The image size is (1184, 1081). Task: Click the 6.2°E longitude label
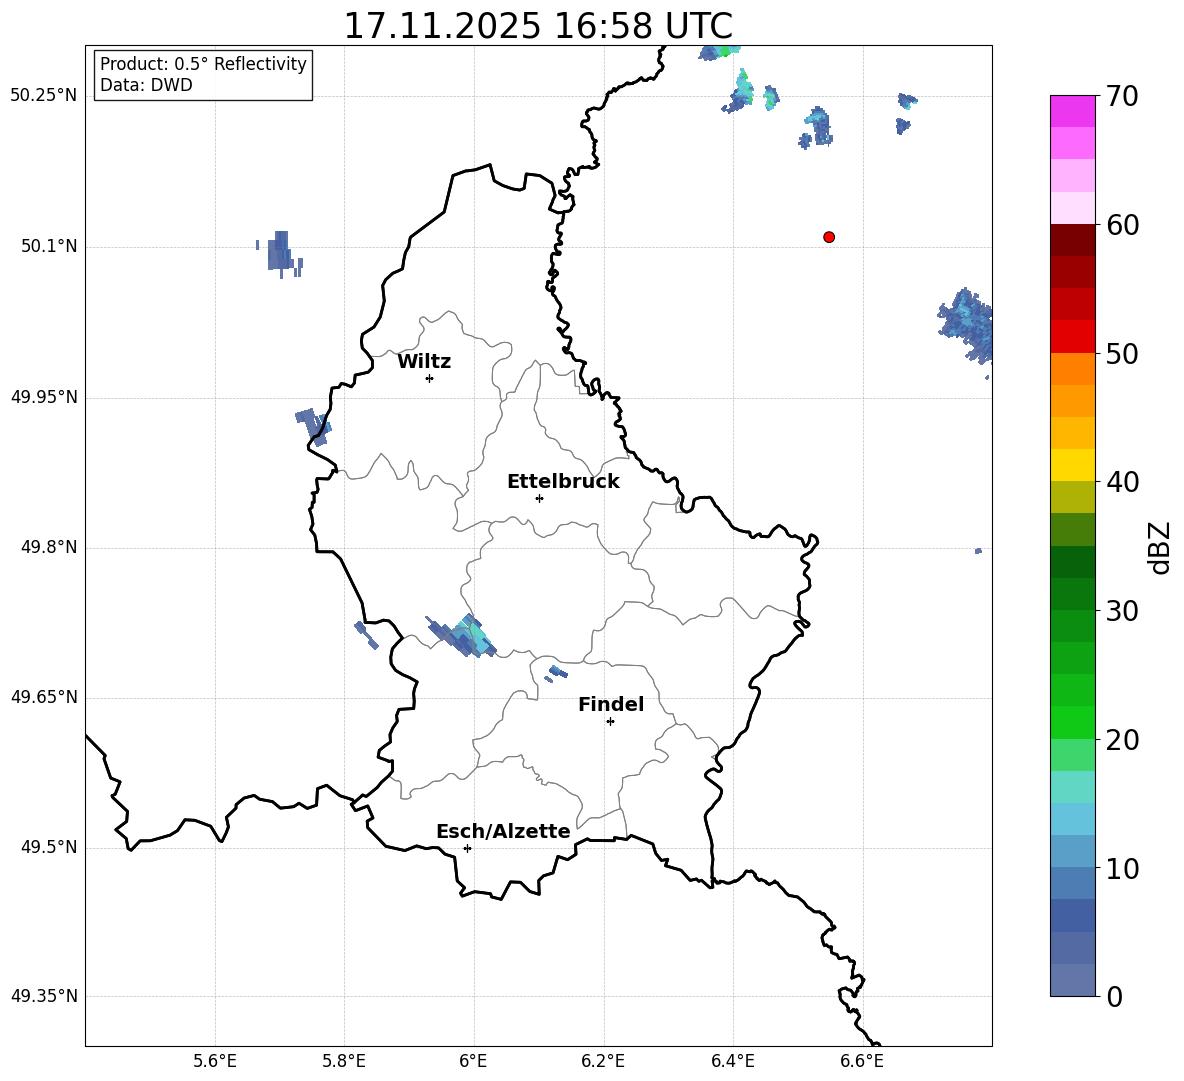[x=603, y=1061]
